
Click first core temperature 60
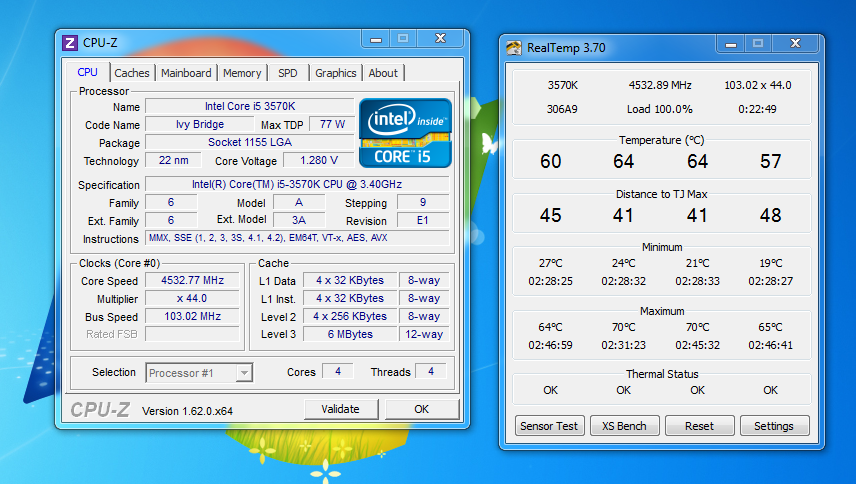tap(550, 162)
